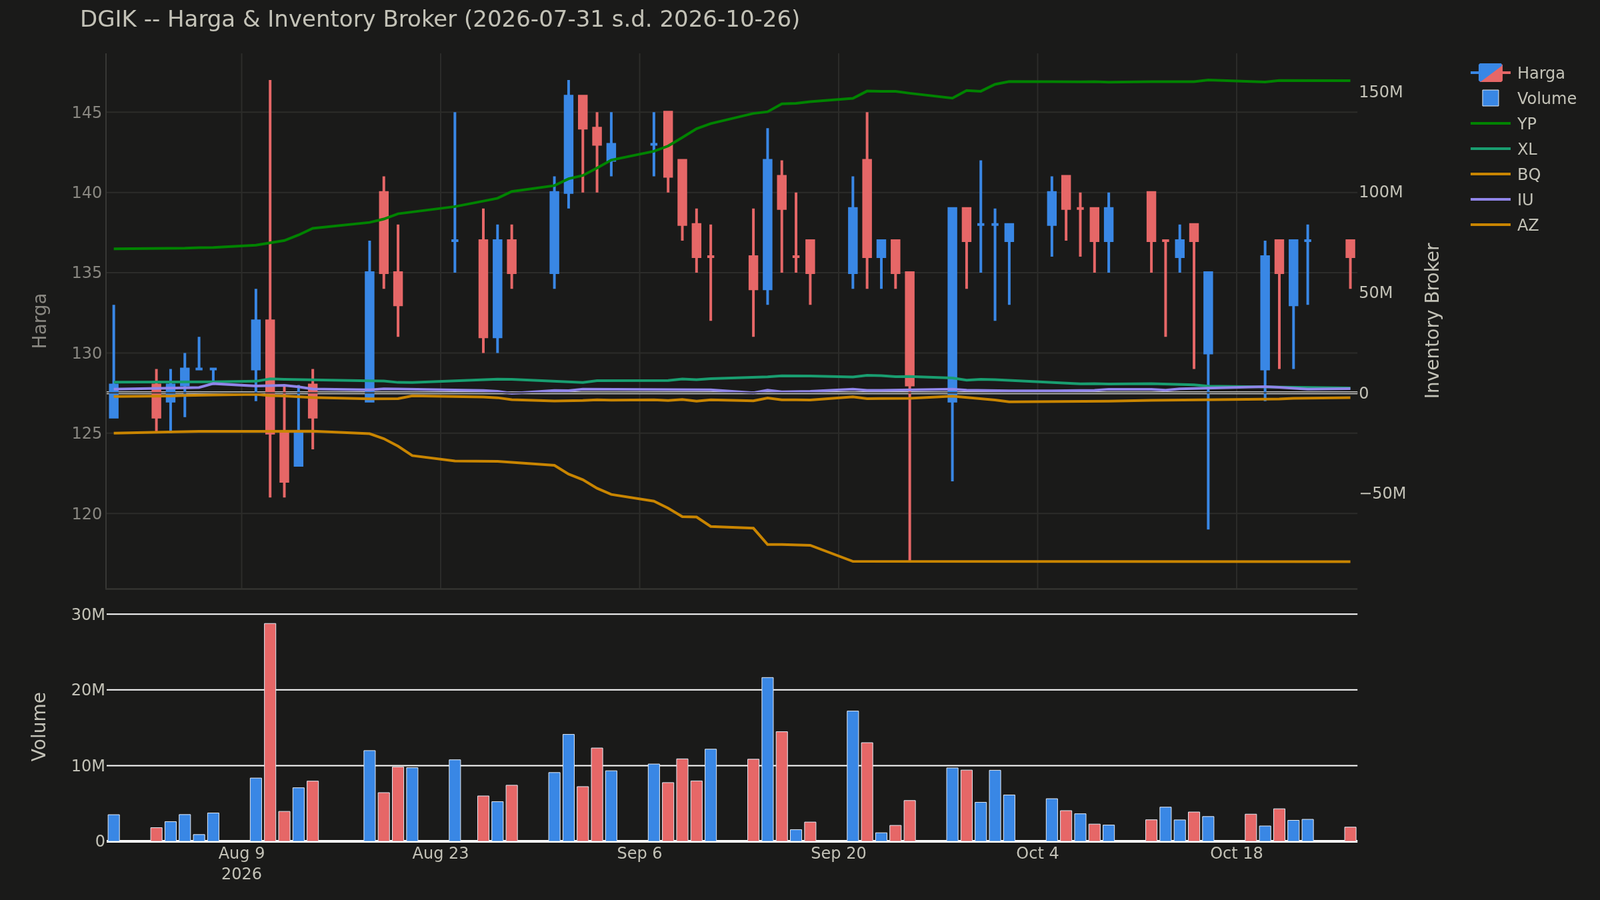Toggle the BQ legend entry
Viewport: 1600px width, 900px height.
[x=1506, y=174]
